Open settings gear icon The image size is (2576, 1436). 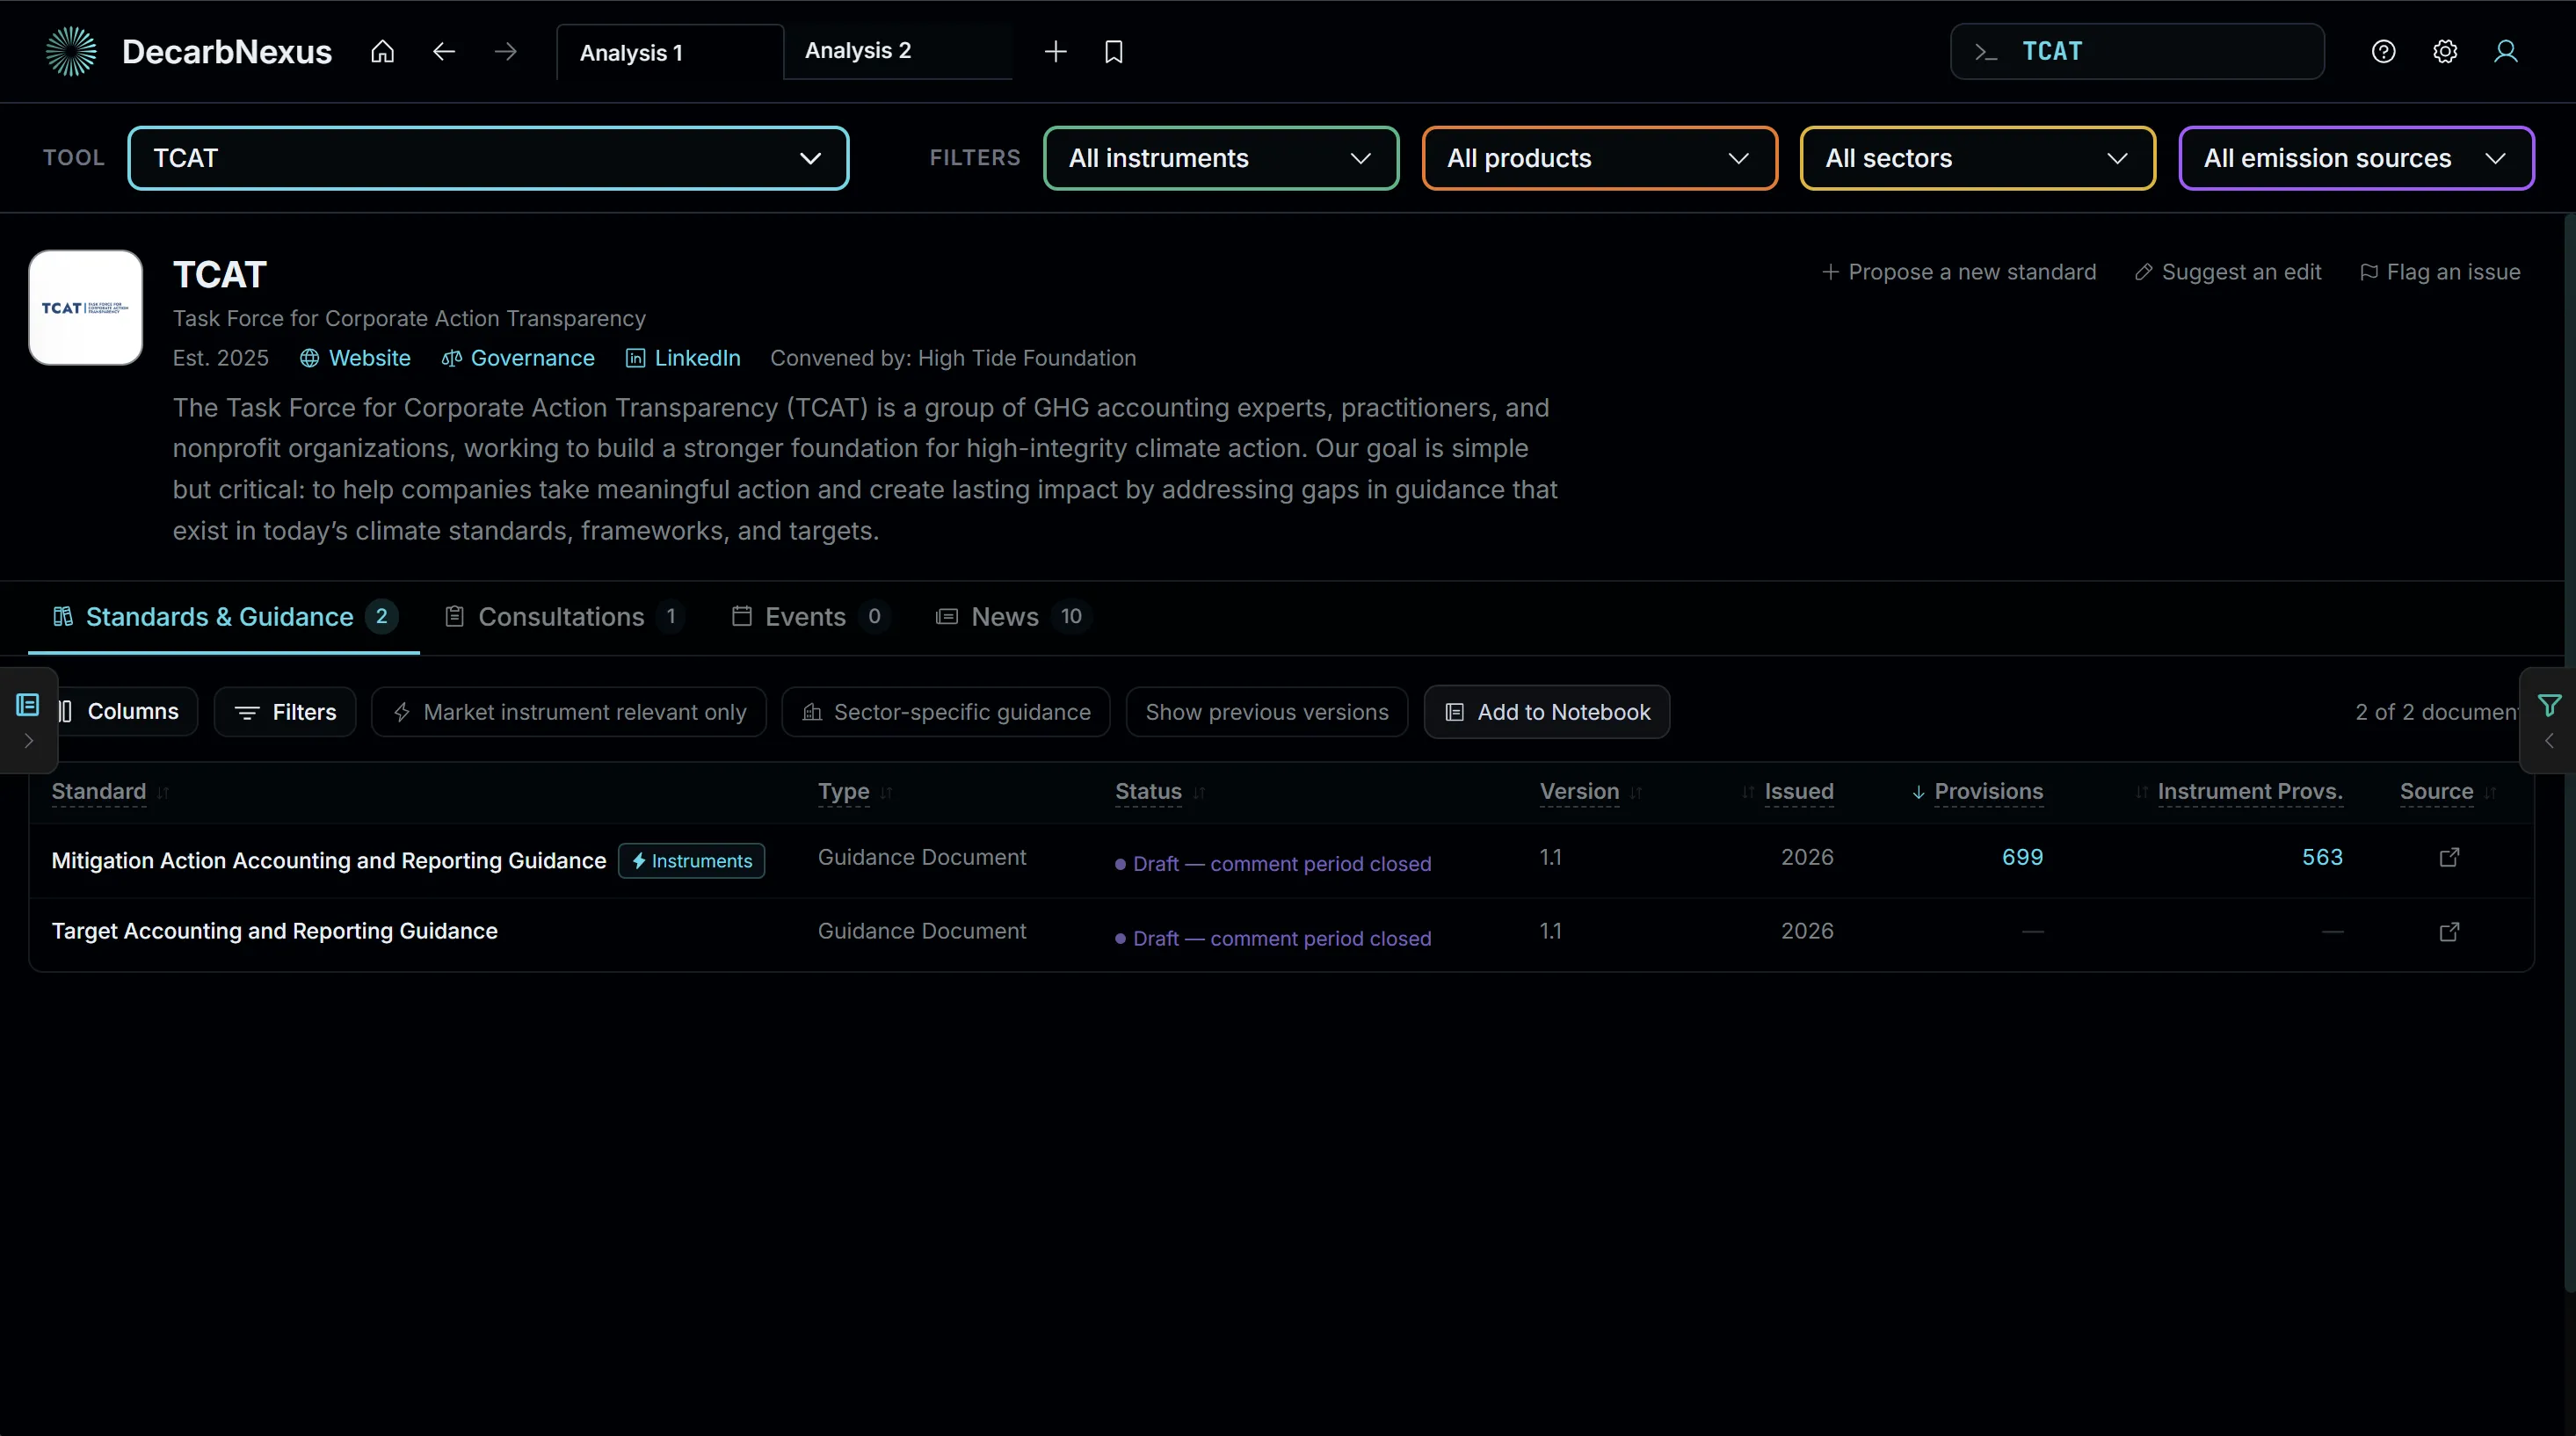point(2445,51)
